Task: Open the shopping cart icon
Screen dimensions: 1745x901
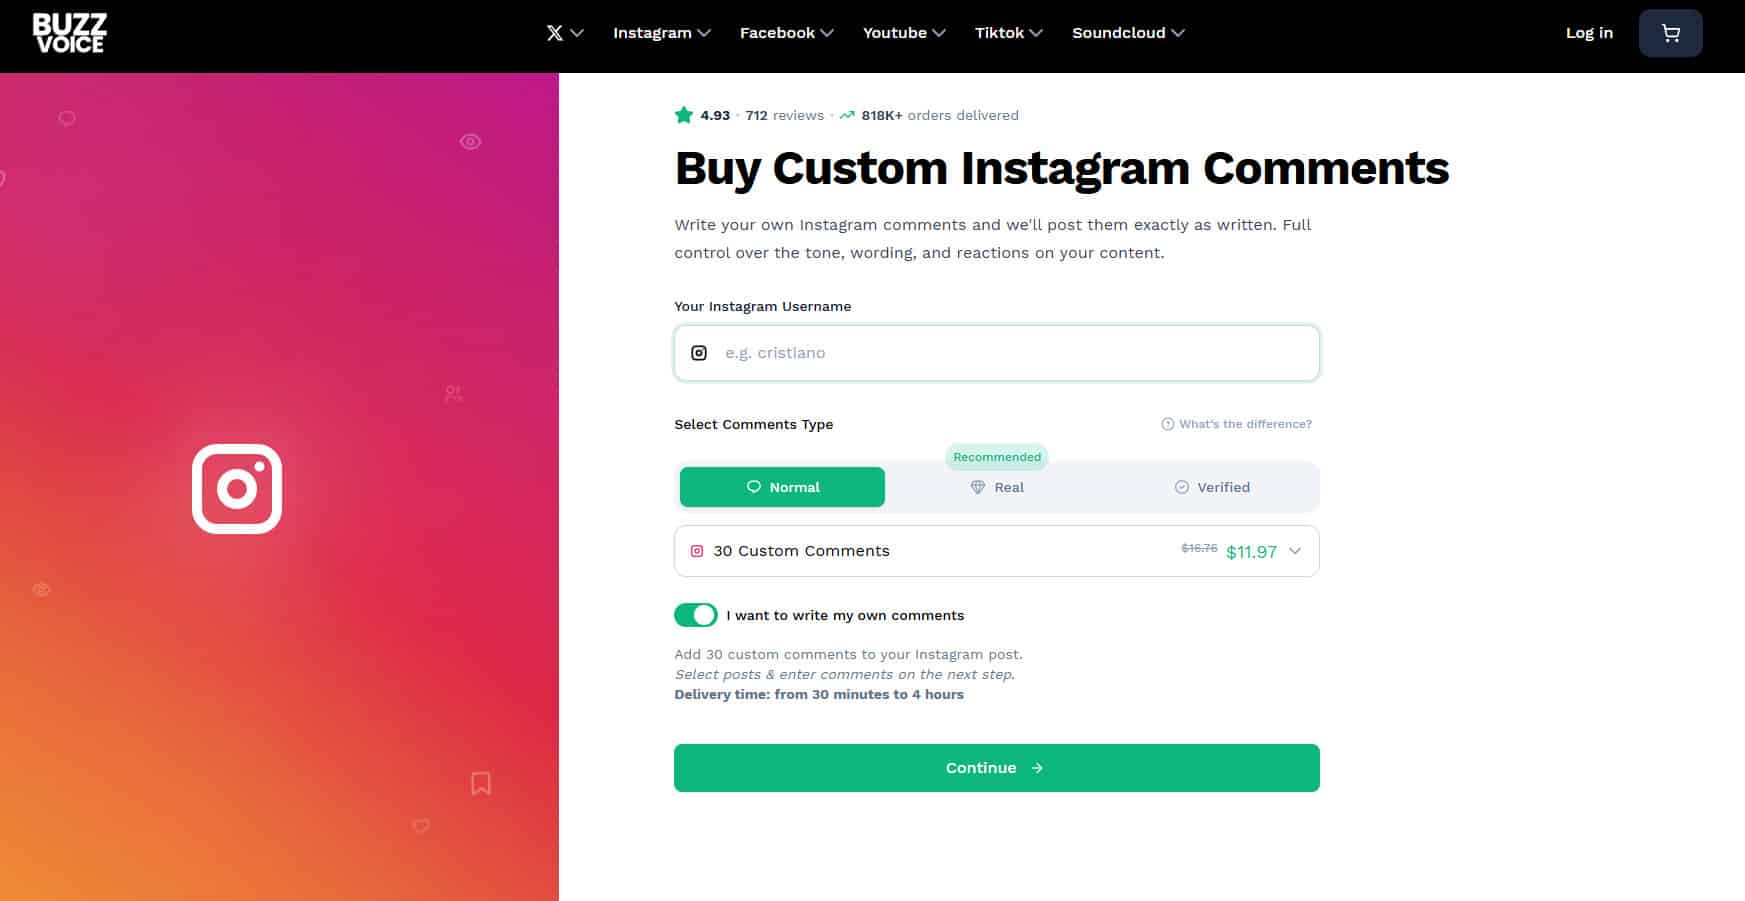Action: (1670, 33)
